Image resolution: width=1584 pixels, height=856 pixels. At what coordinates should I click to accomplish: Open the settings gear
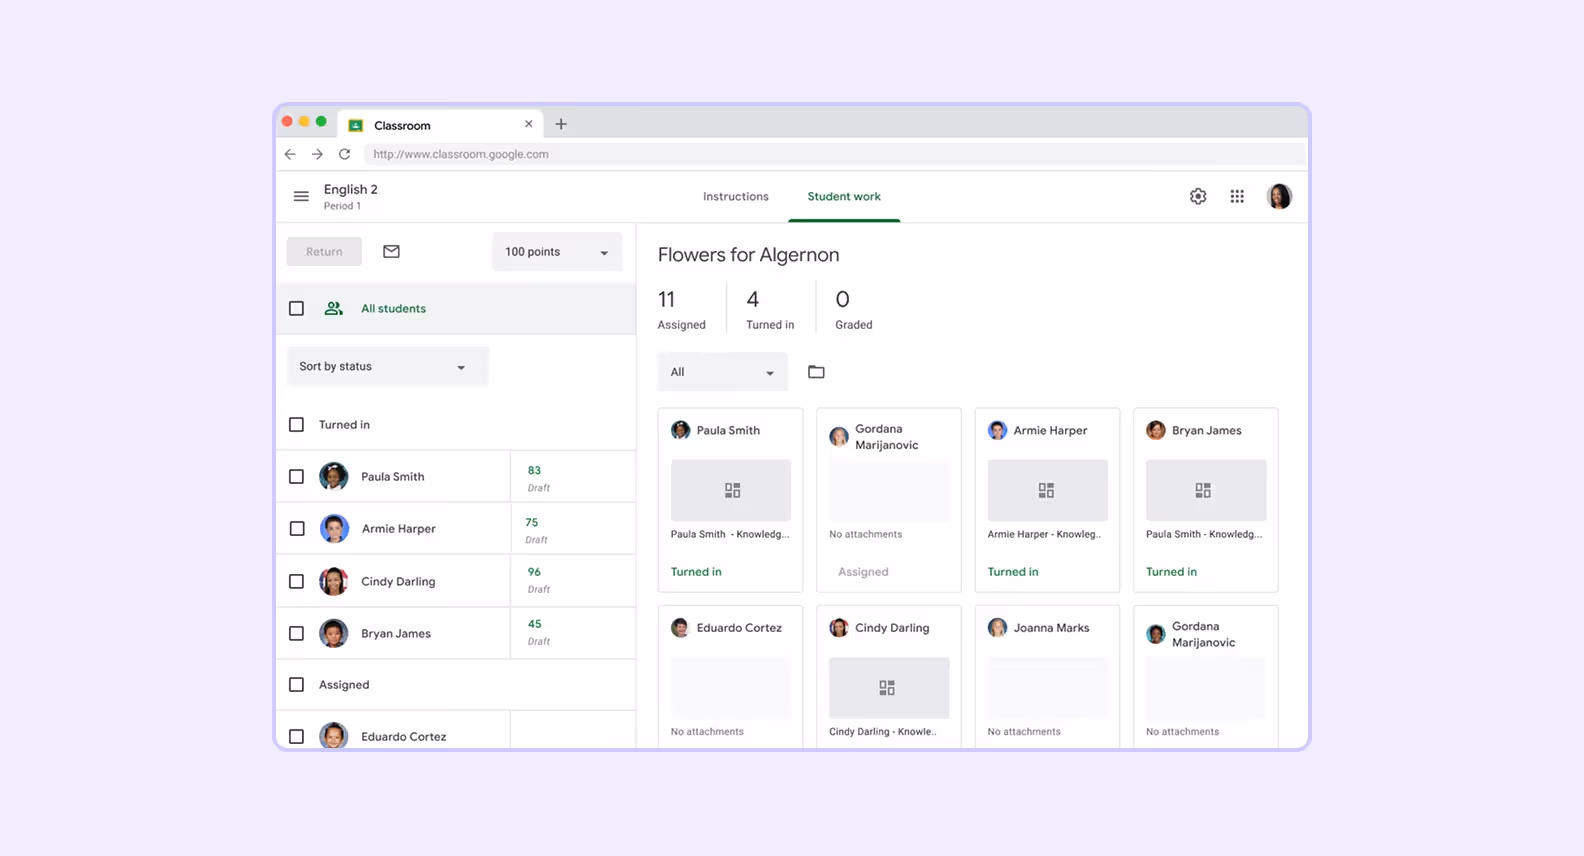[1198, 196]
